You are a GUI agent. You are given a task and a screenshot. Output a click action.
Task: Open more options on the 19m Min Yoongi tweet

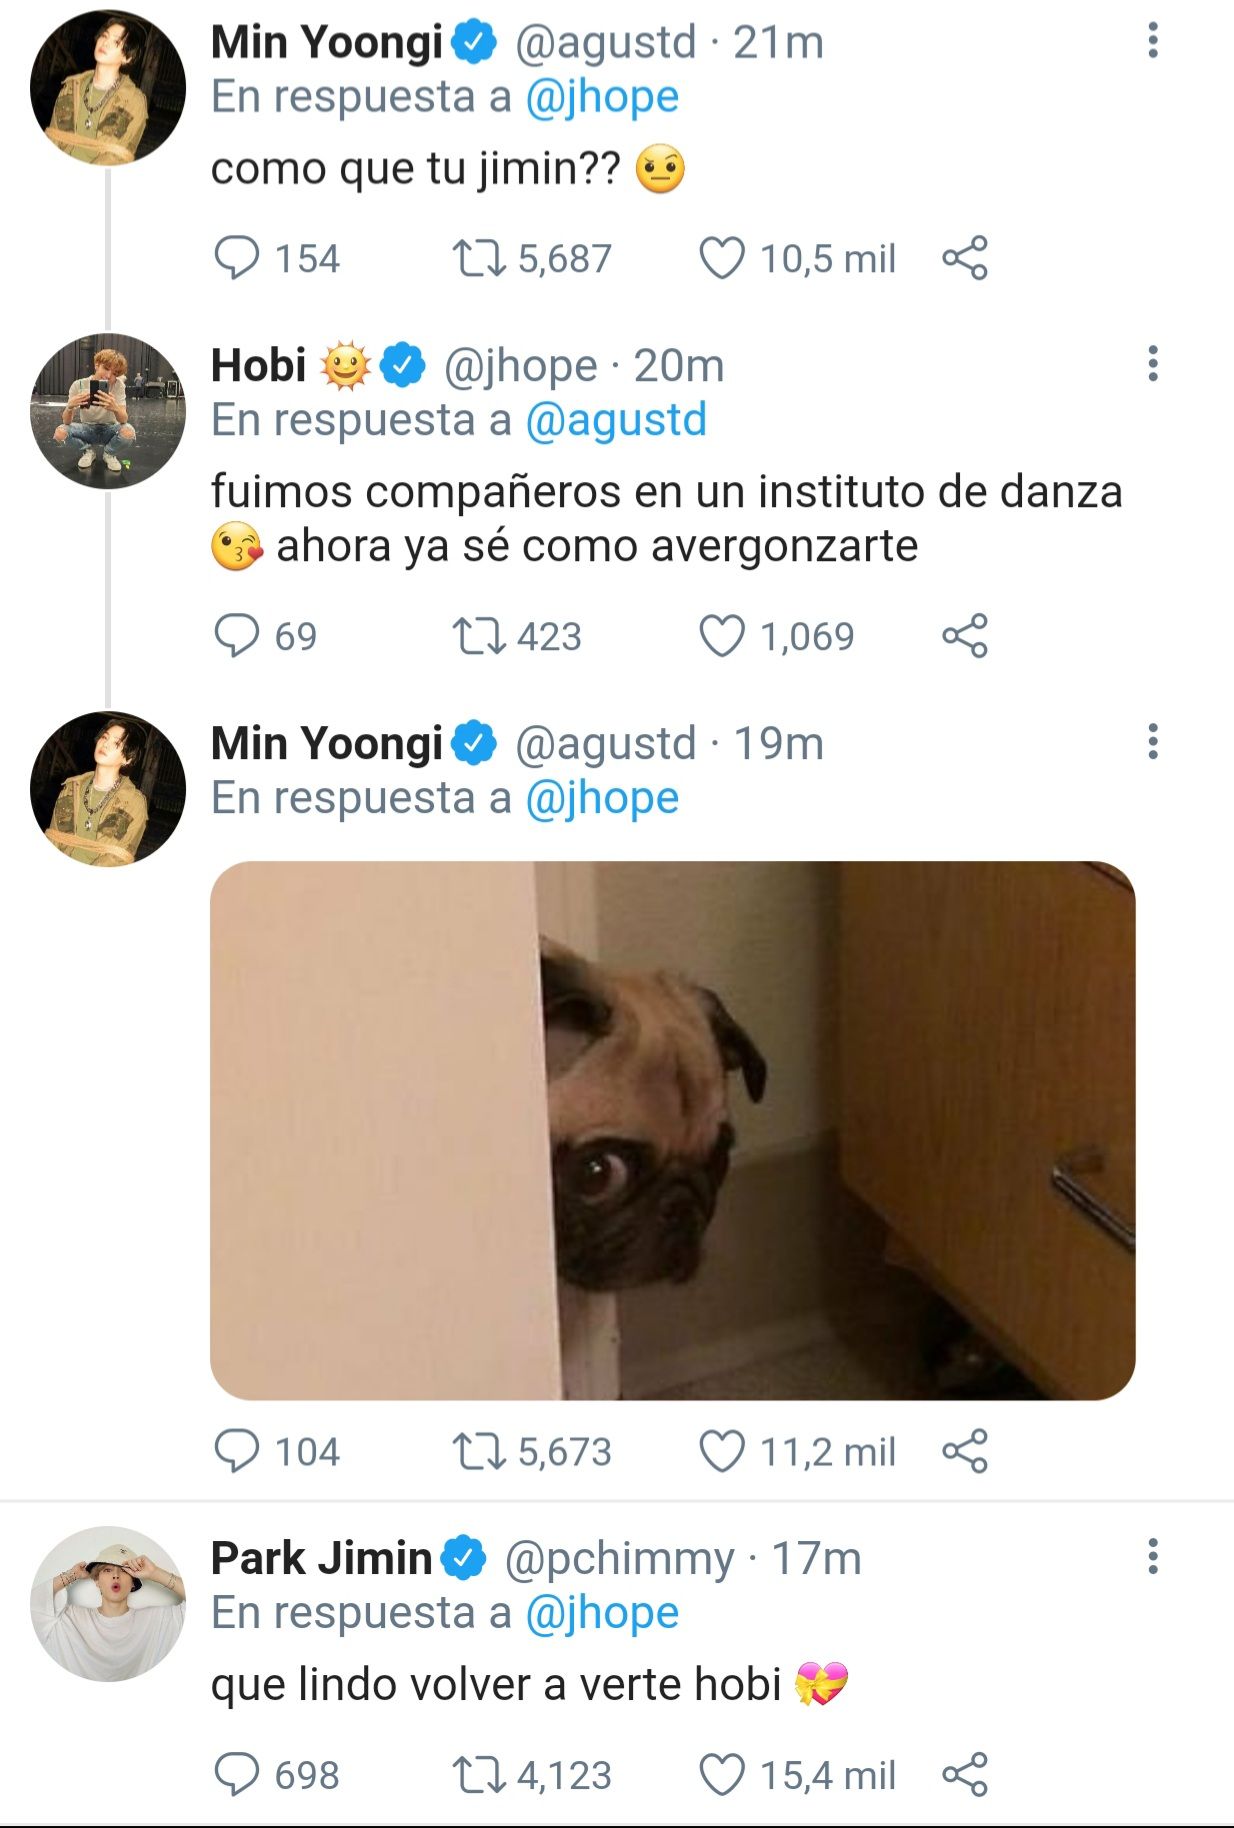pos(1153,742)
